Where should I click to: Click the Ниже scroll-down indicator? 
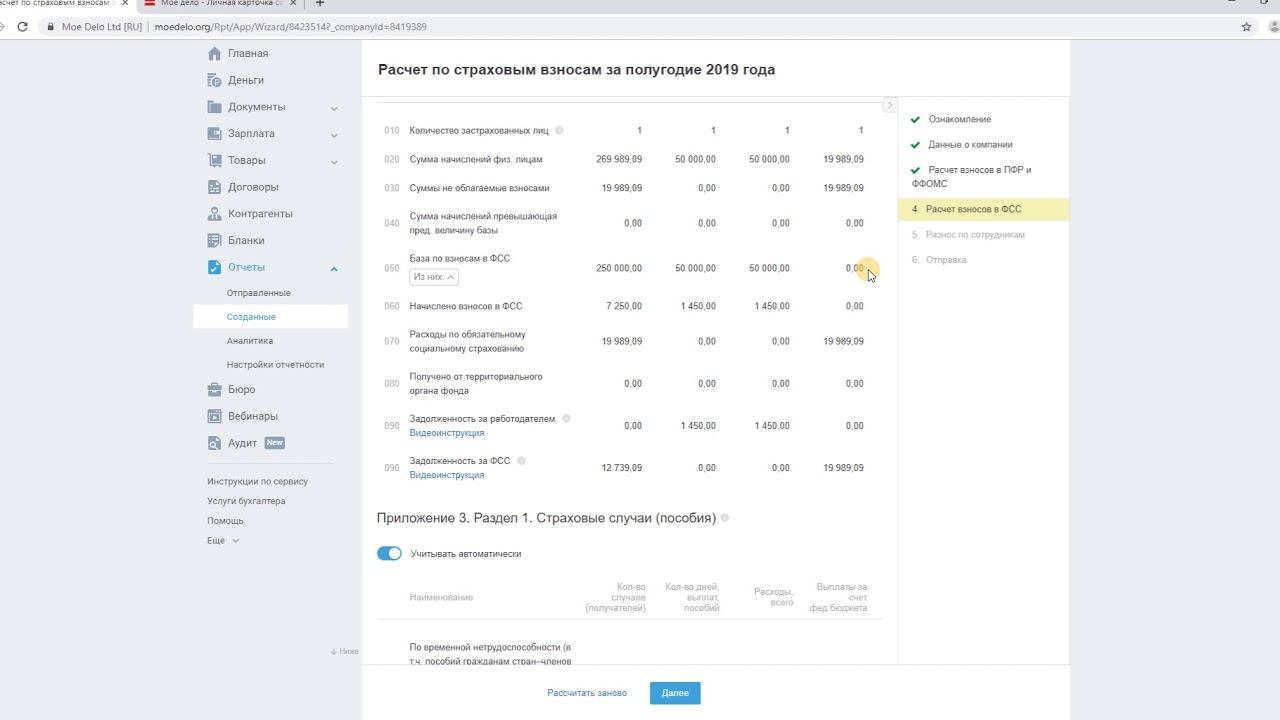tap(344, 651)
